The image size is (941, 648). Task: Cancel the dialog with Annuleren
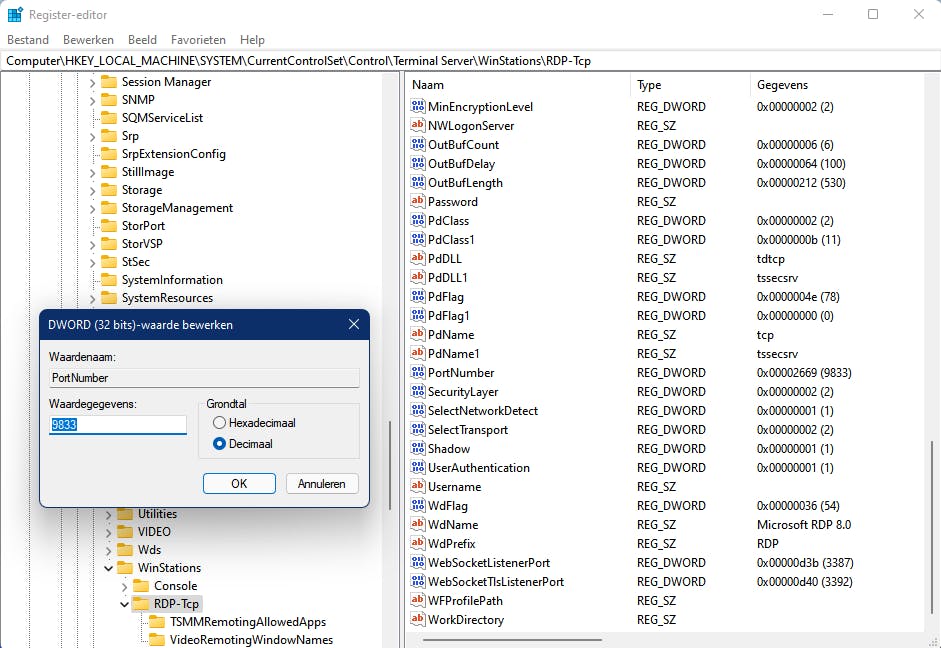[322, 484]
